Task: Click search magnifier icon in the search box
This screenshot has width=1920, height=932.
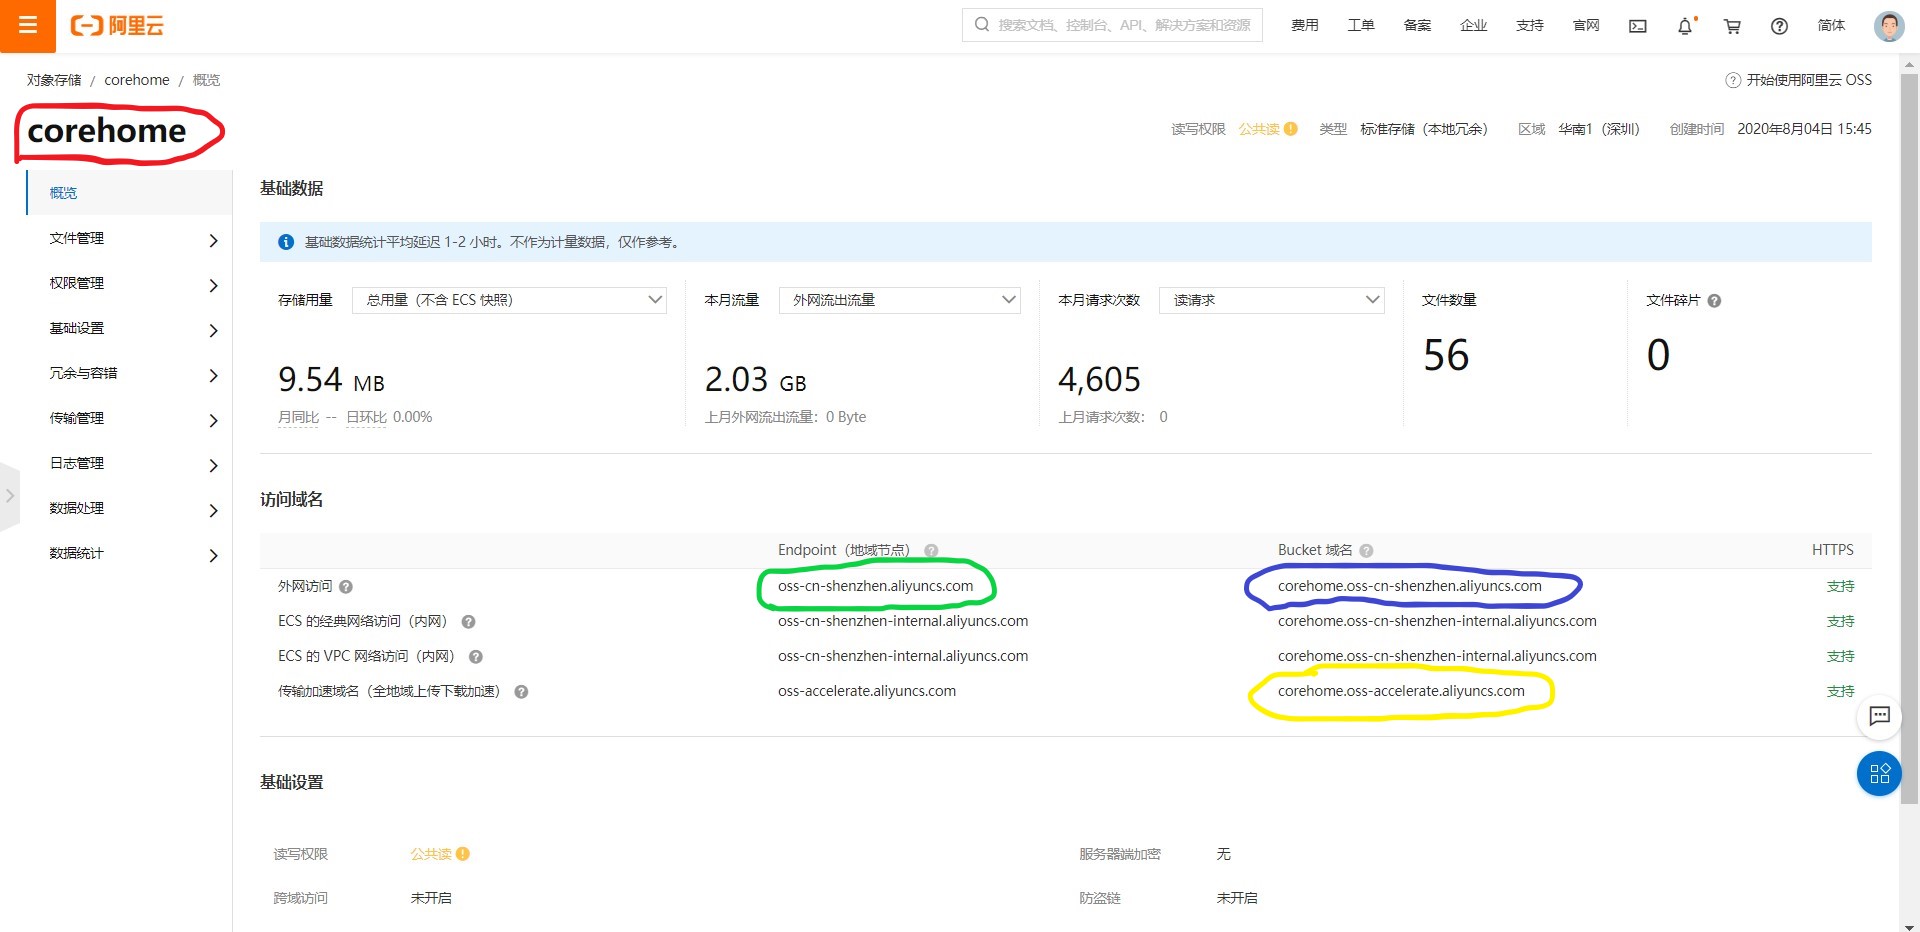Action: tap(981, 25)
